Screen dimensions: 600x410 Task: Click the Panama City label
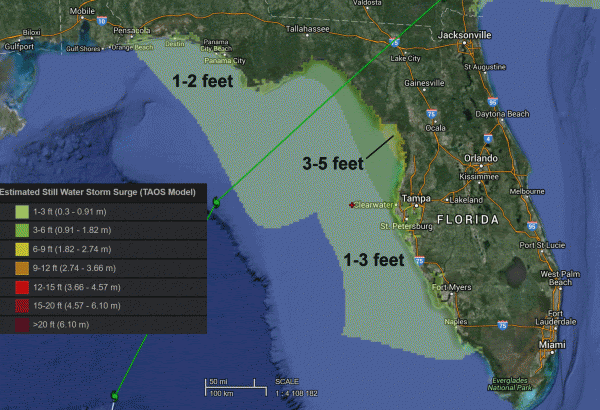pos(225,60)
